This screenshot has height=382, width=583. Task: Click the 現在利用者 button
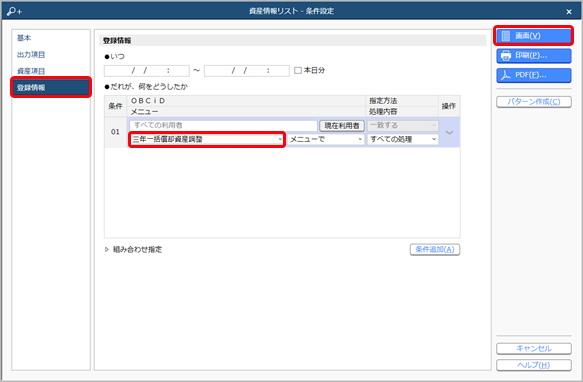pos(342,125)
